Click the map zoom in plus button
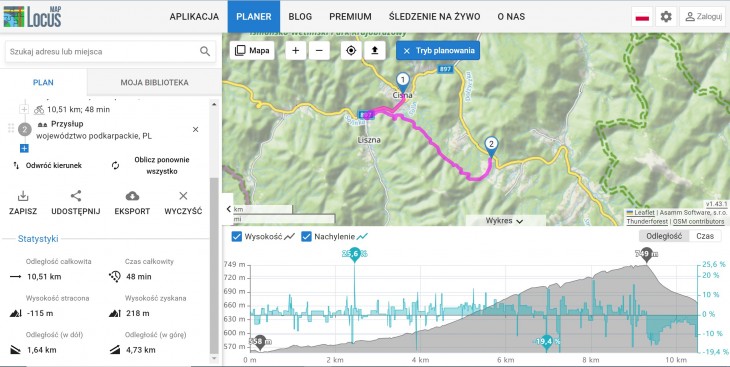The width and height of the screenshot is (730, 367). coord(296,51)
